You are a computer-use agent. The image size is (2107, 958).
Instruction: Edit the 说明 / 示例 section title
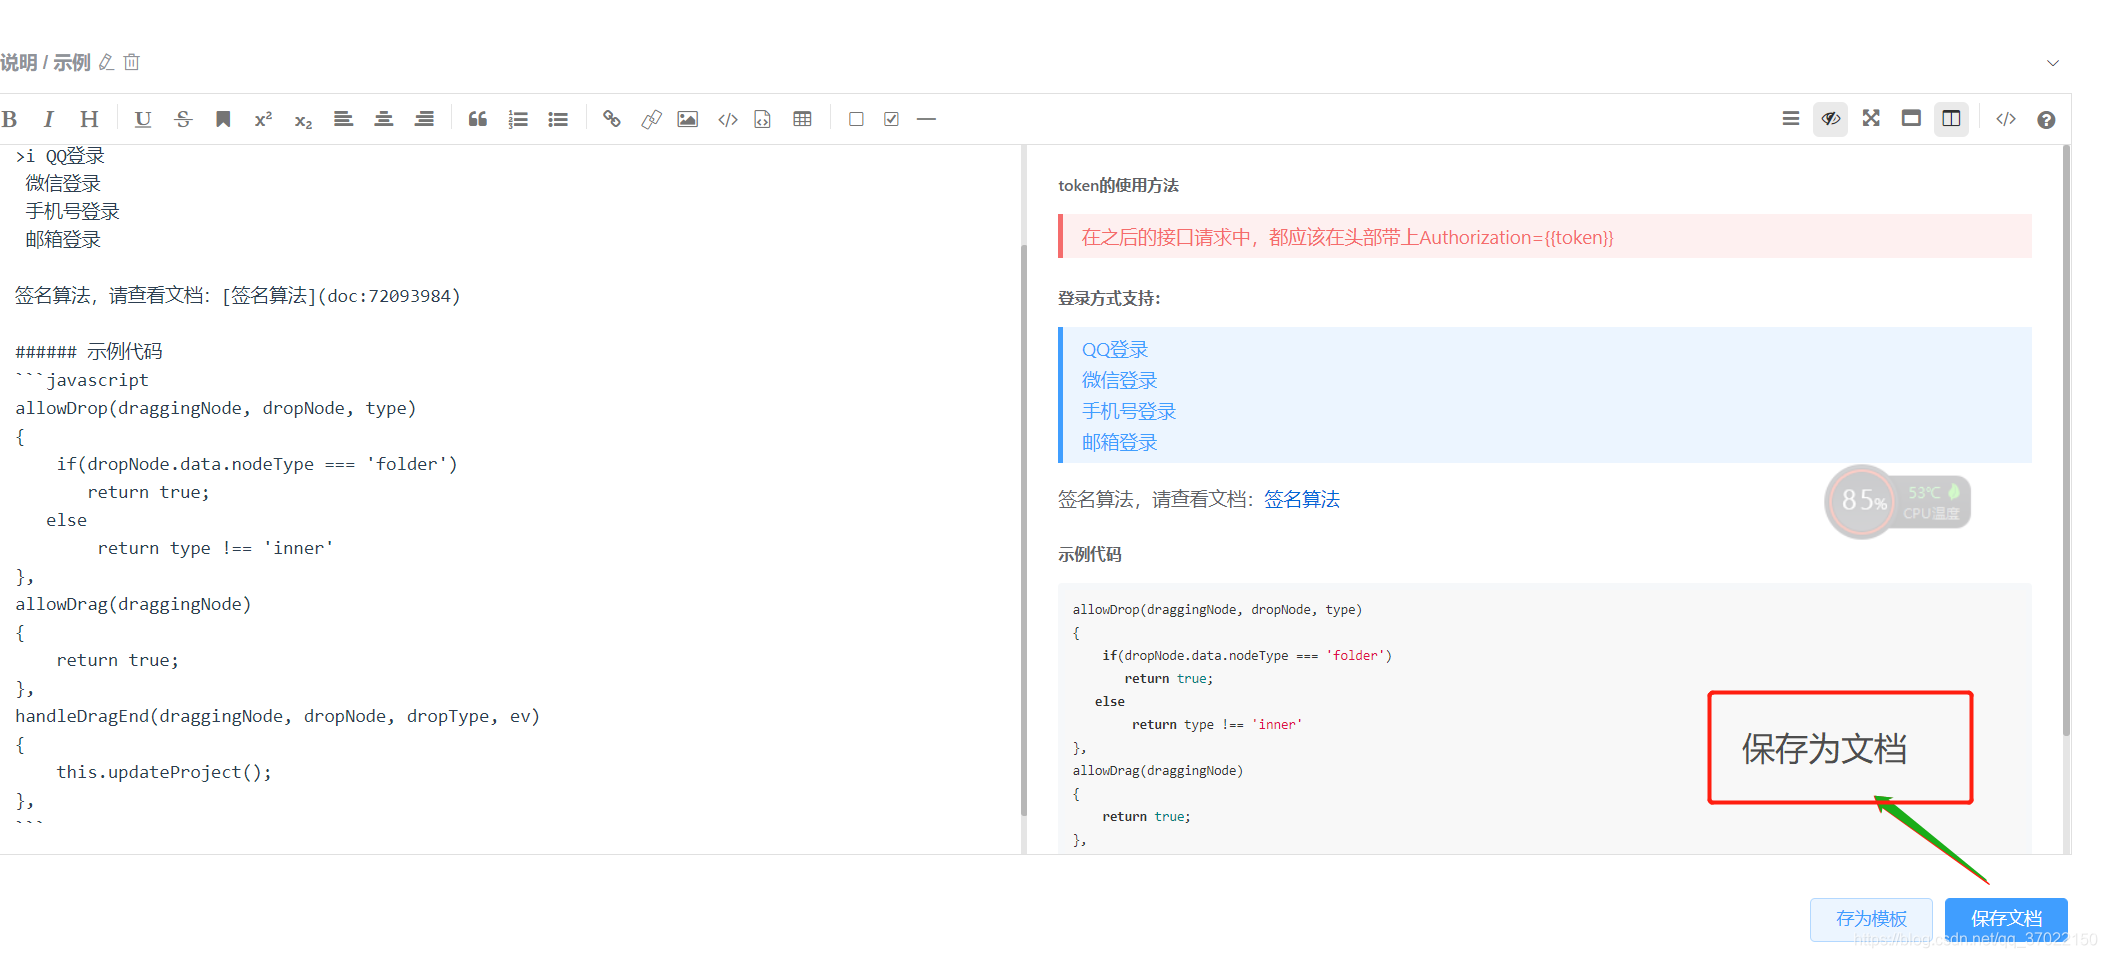pos(106,62)
